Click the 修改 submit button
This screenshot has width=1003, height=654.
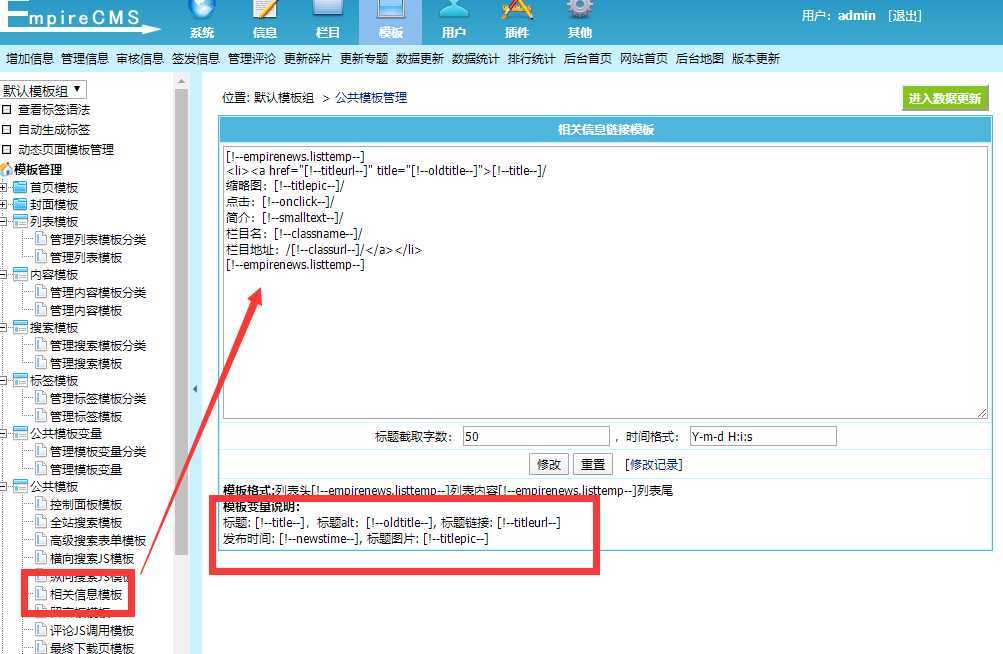pos(549,465)
